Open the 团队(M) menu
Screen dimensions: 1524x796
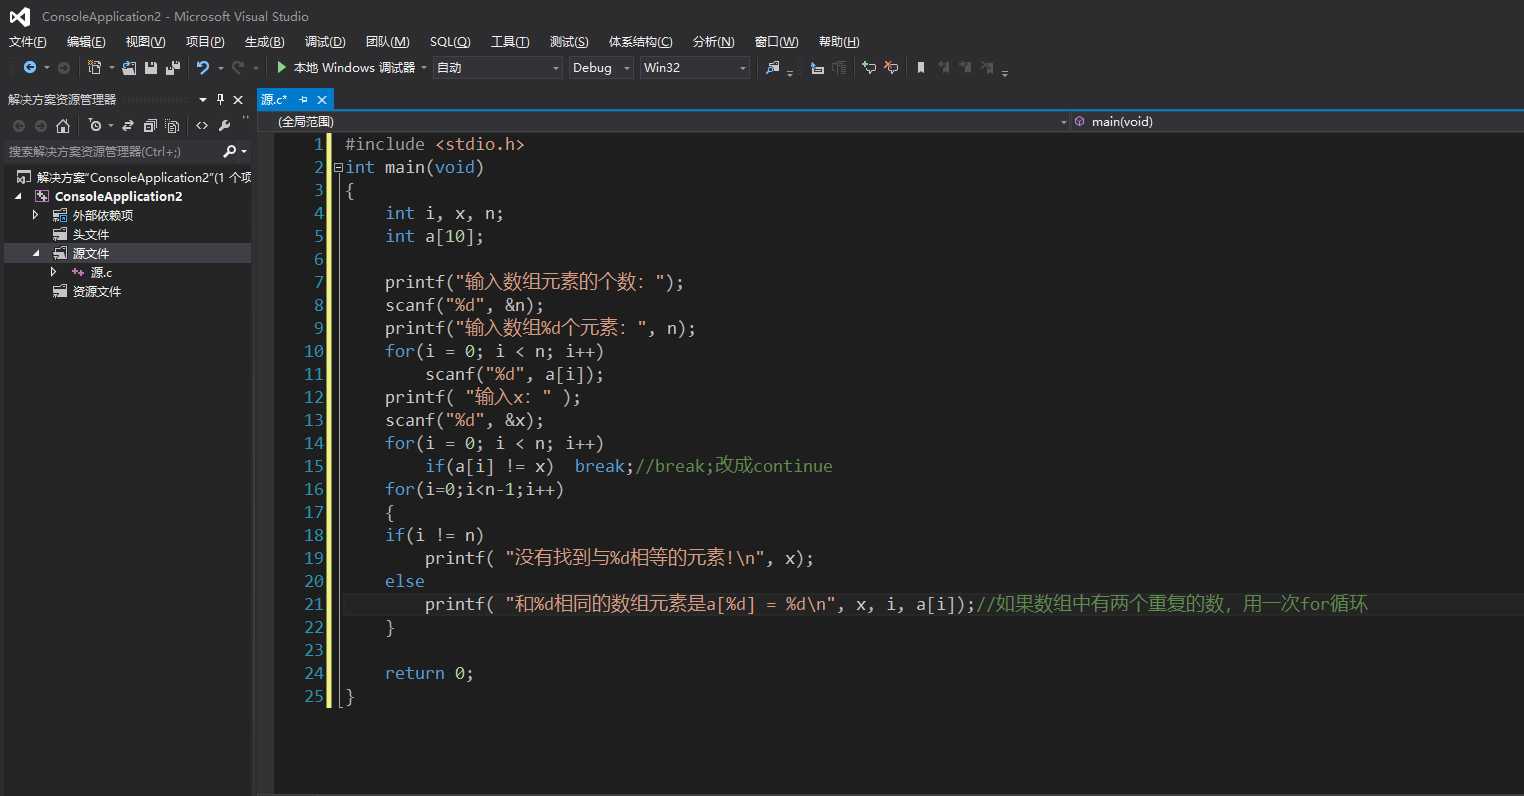coord(387,41)
